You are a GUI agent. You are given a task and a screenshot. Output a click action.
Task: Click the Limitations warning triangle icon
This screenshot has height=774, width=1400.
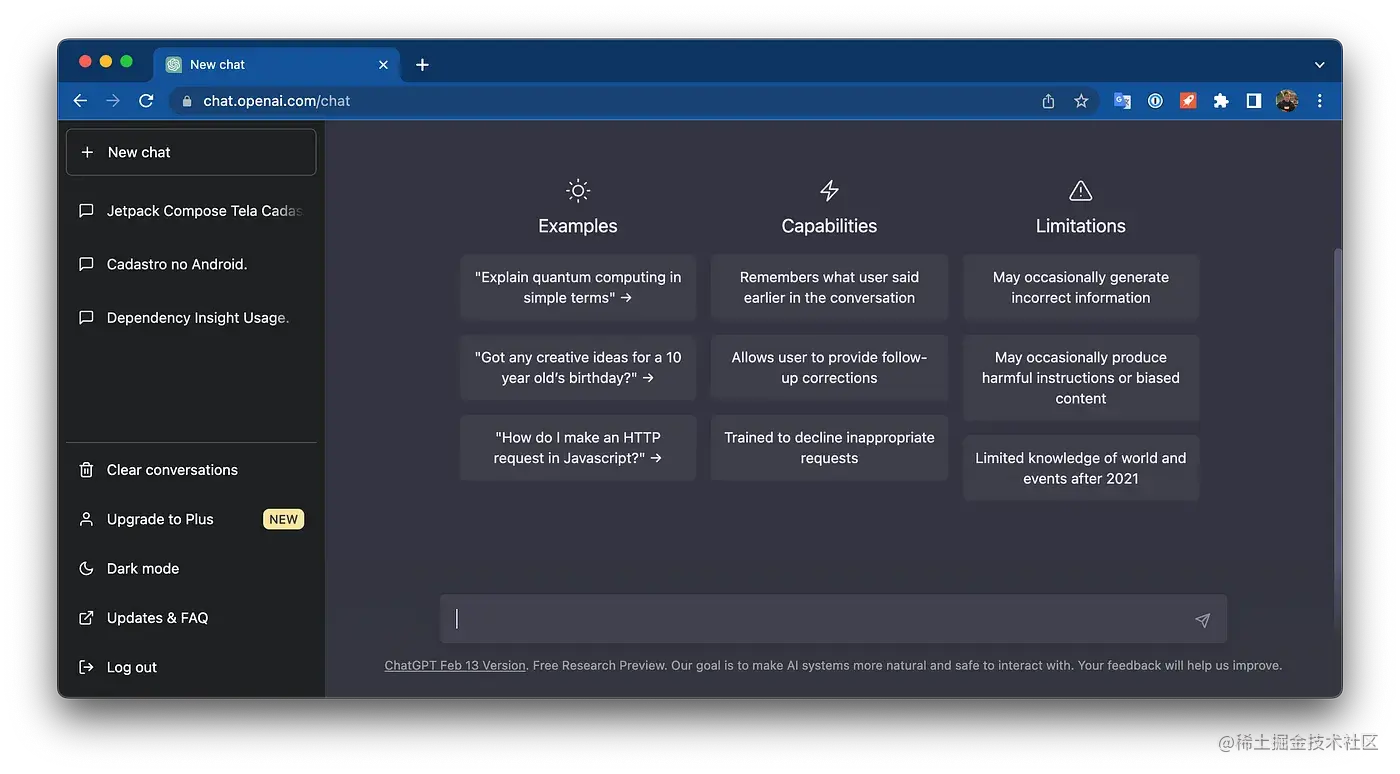point(1080,190)
